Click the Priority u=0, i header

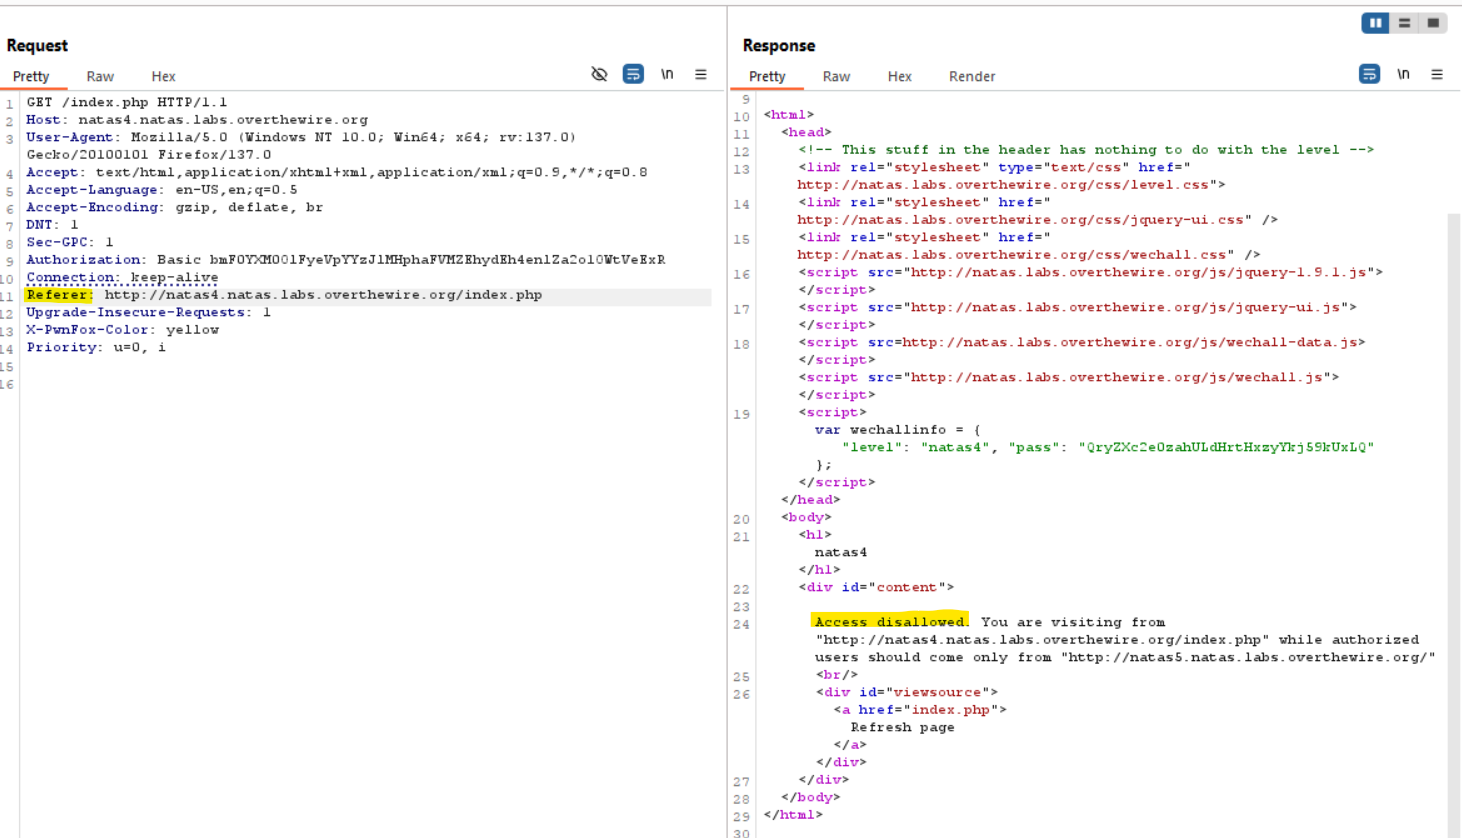click(96, 347)
